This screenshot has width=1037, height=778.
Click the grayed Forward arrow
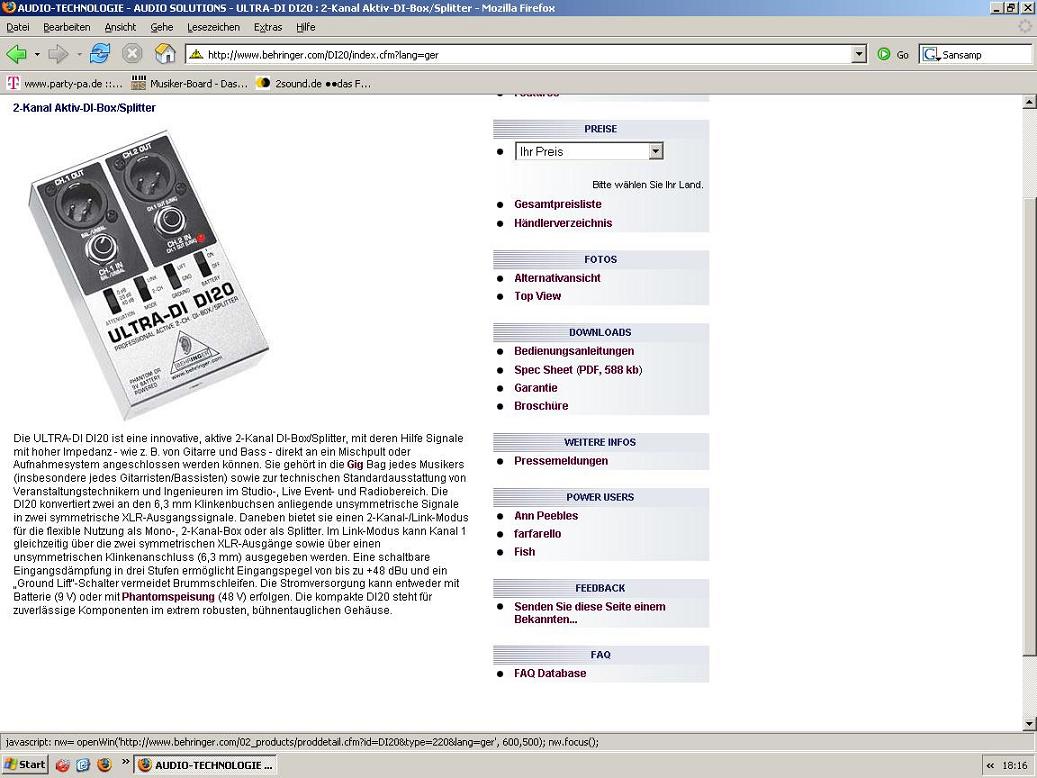coord(58,54)
